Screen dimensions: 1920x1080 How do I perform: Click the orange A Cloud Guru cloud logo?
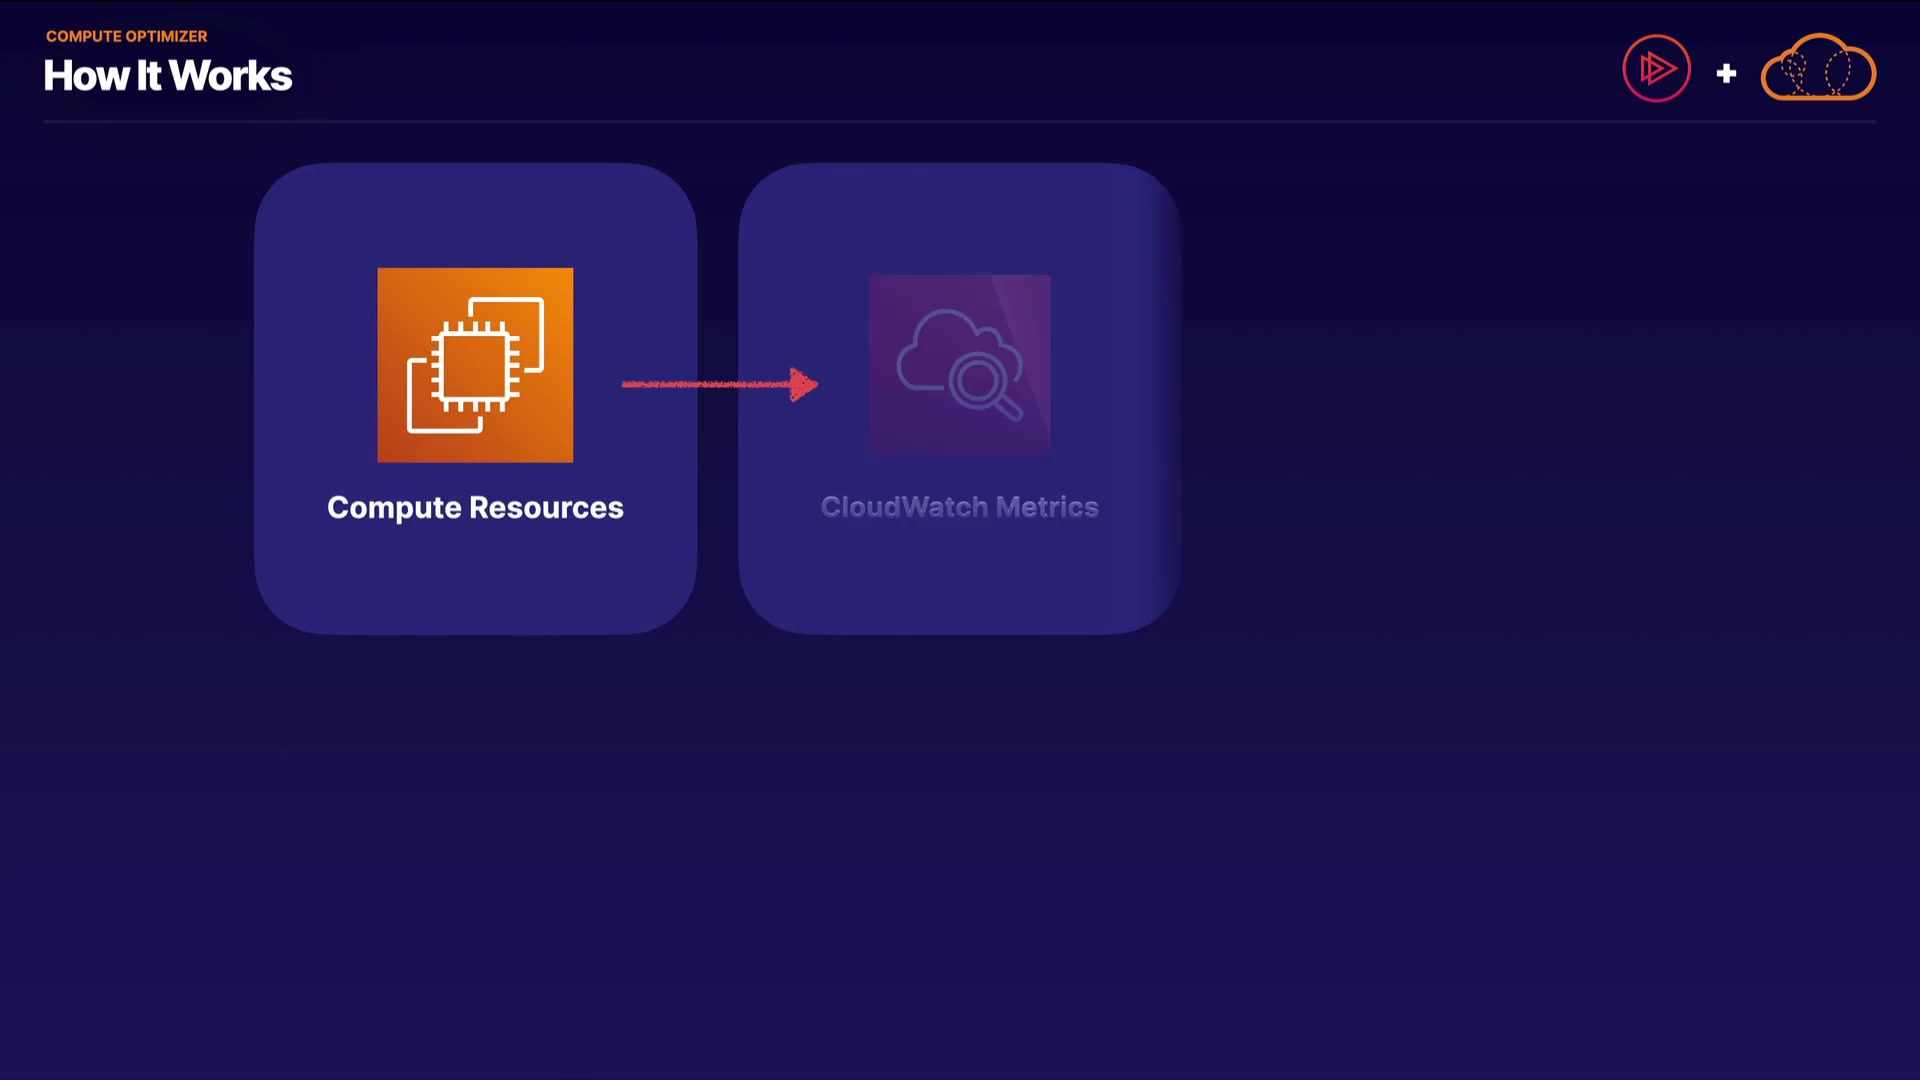point(1818,68)
